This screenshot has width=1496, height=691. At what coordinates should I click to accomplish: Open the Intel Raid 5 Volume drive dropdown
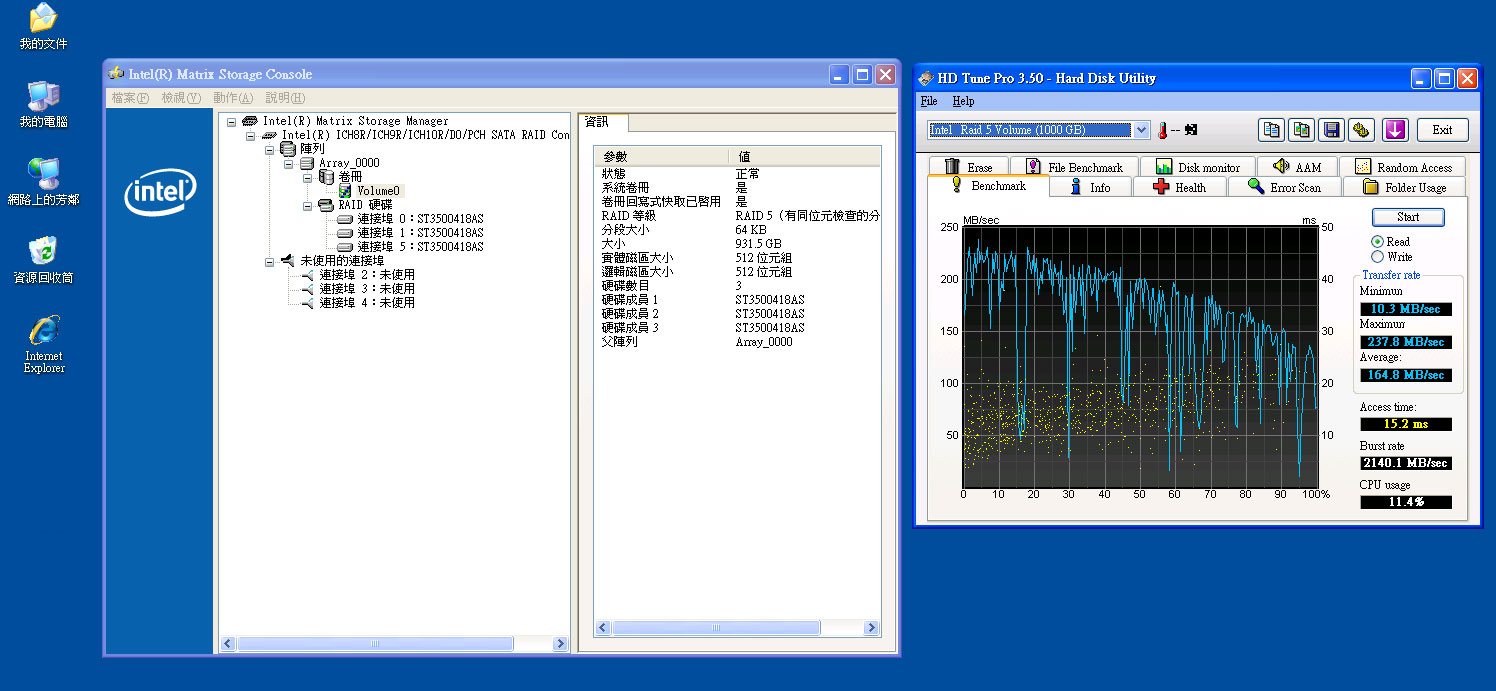(x=1142, y=130)
